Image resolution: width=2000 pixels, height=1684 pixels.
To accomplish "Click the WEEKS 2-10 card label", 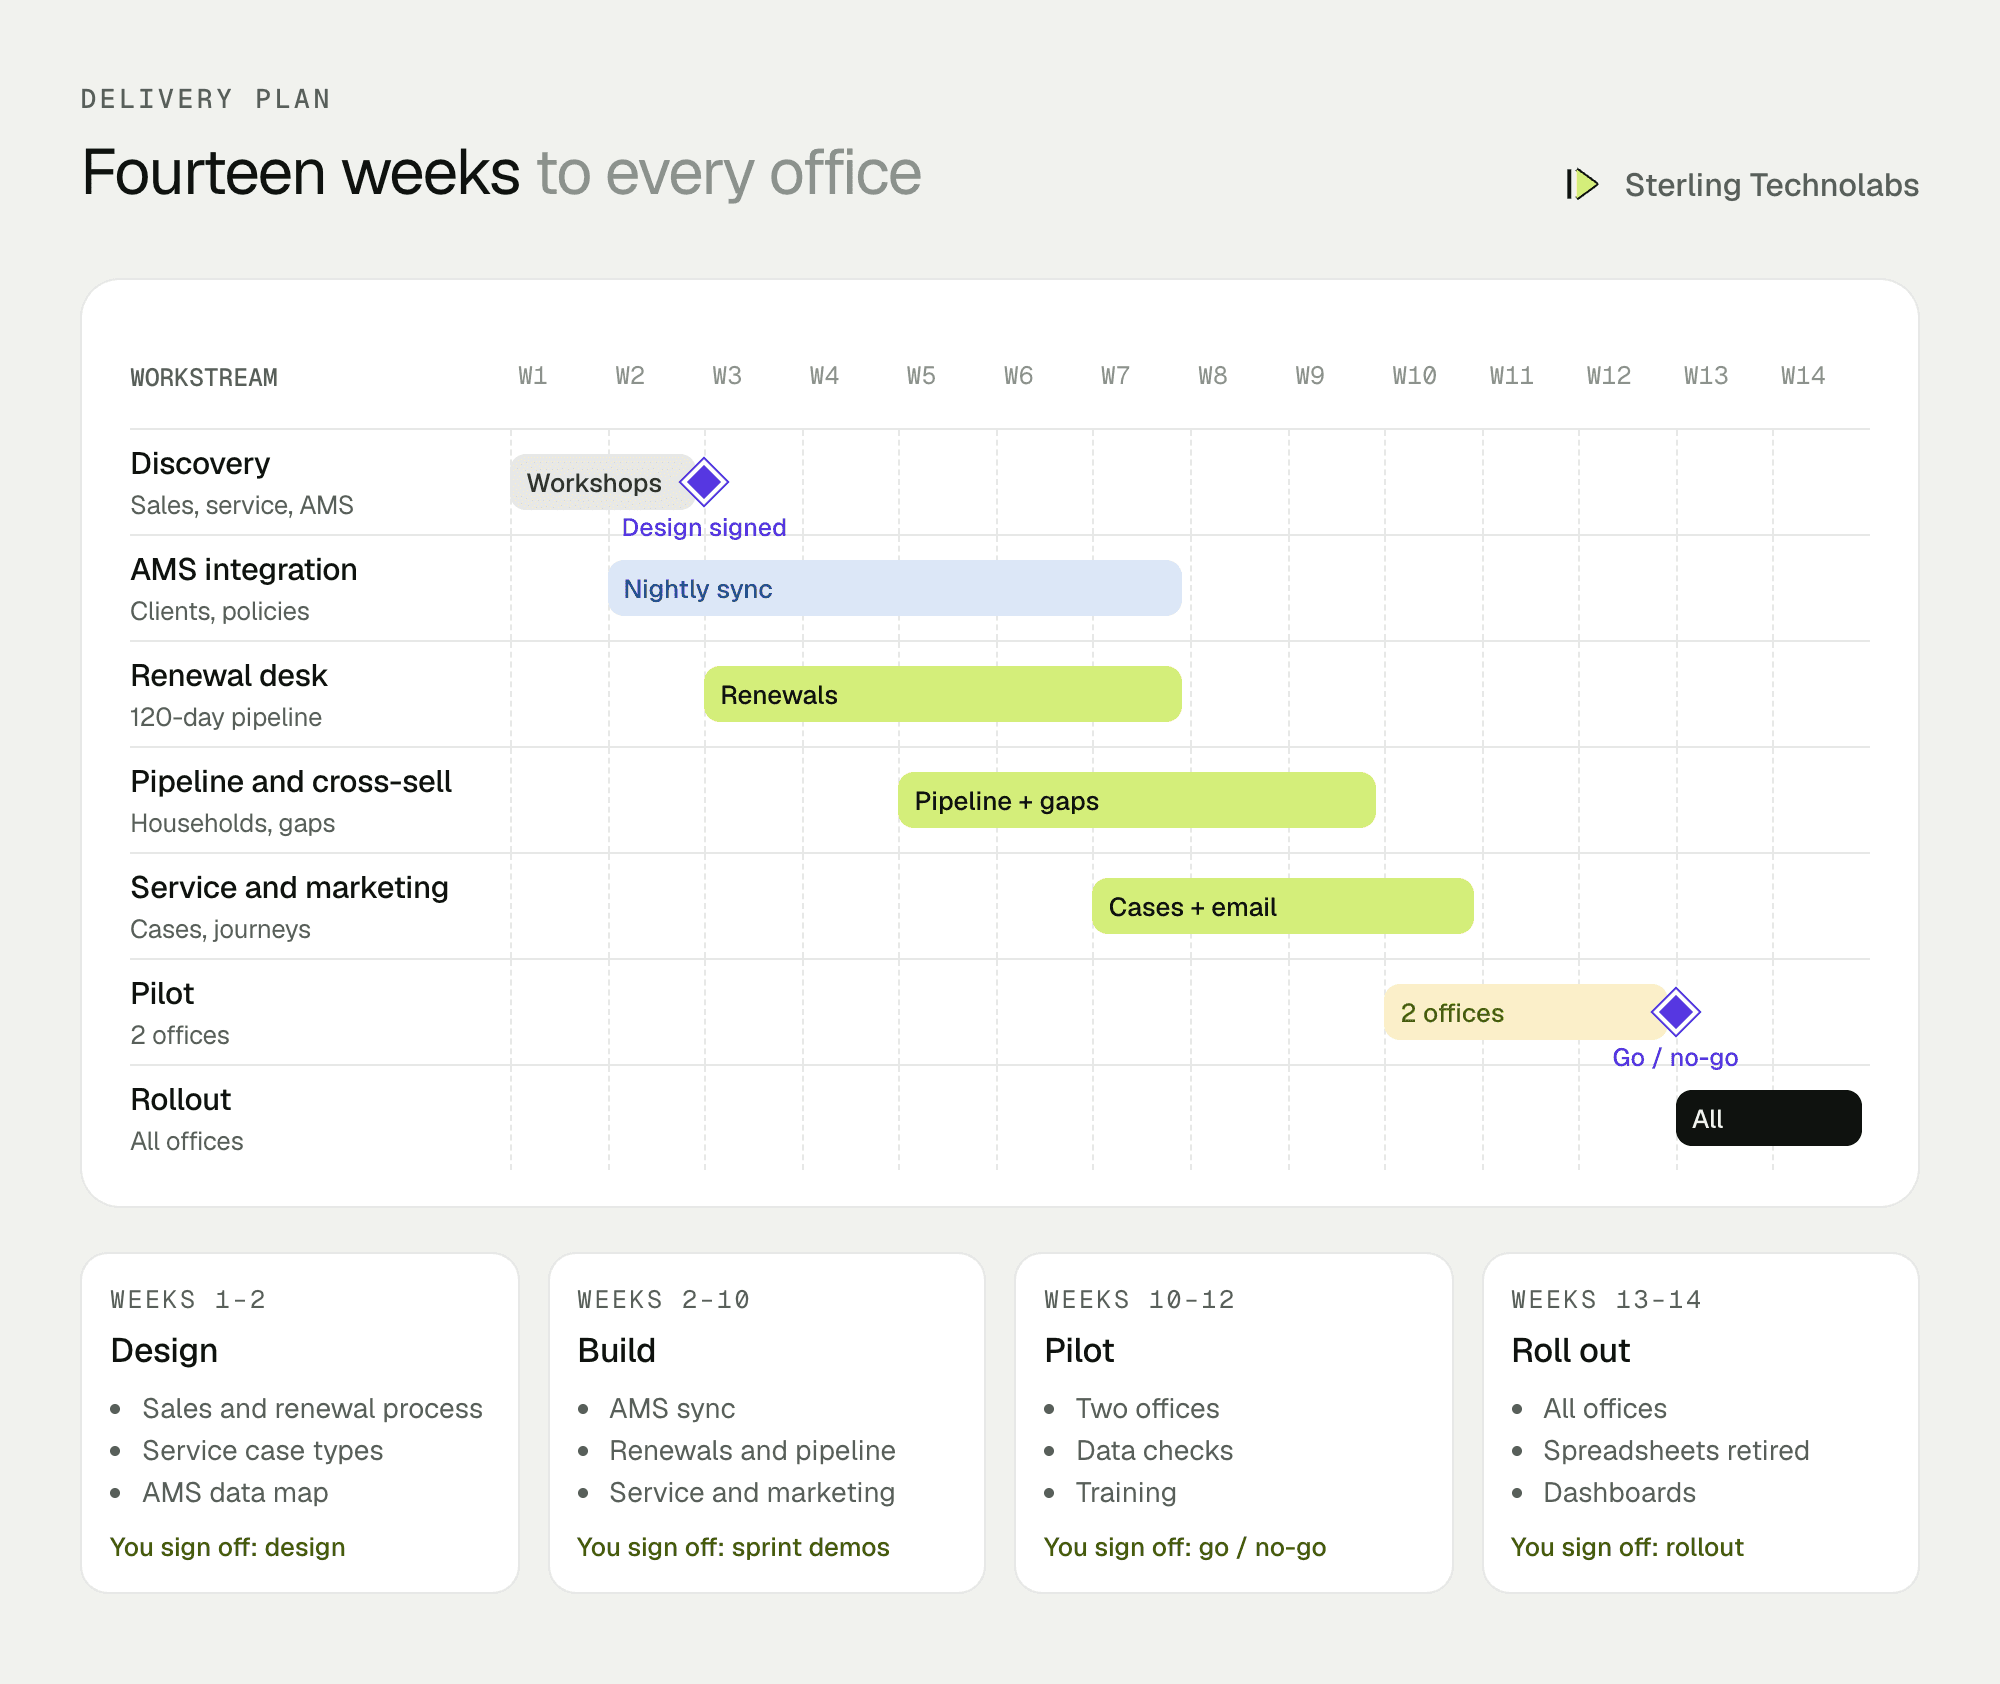I will 664,1300.
